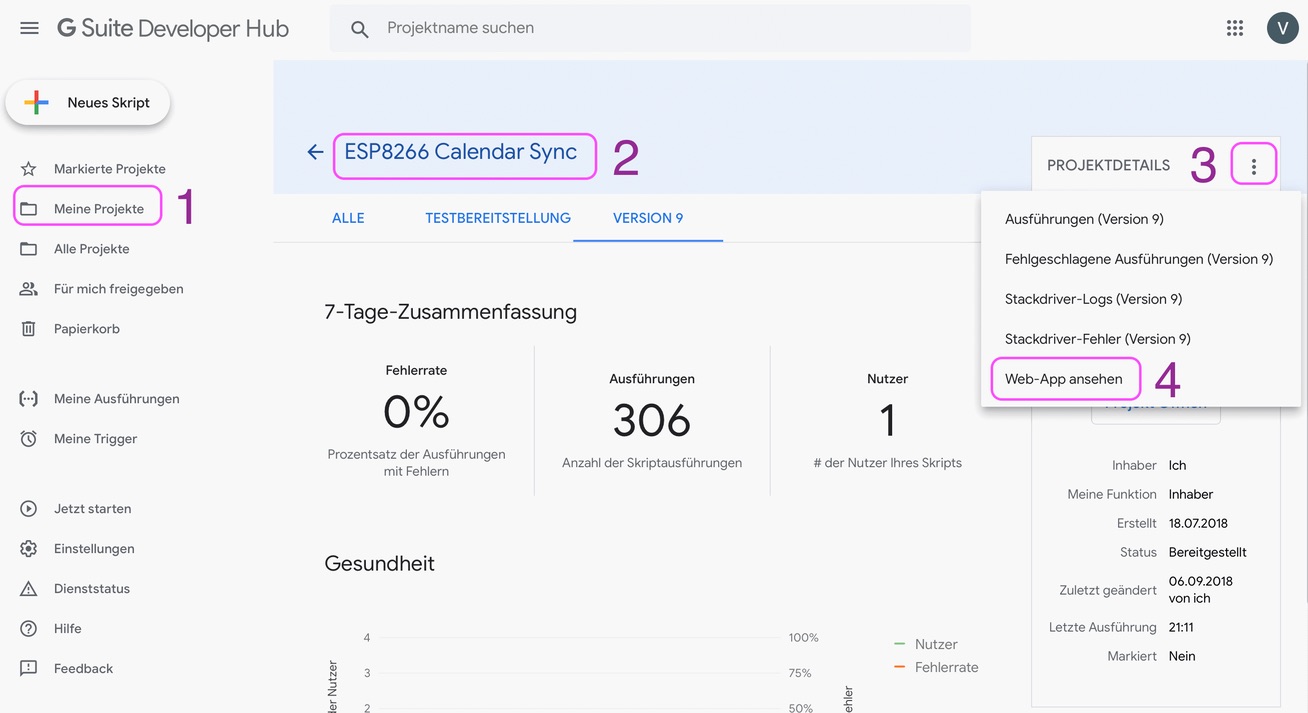Select Fehlgeschlagene Ausführungen (Version 9)

click(1138, 259)
